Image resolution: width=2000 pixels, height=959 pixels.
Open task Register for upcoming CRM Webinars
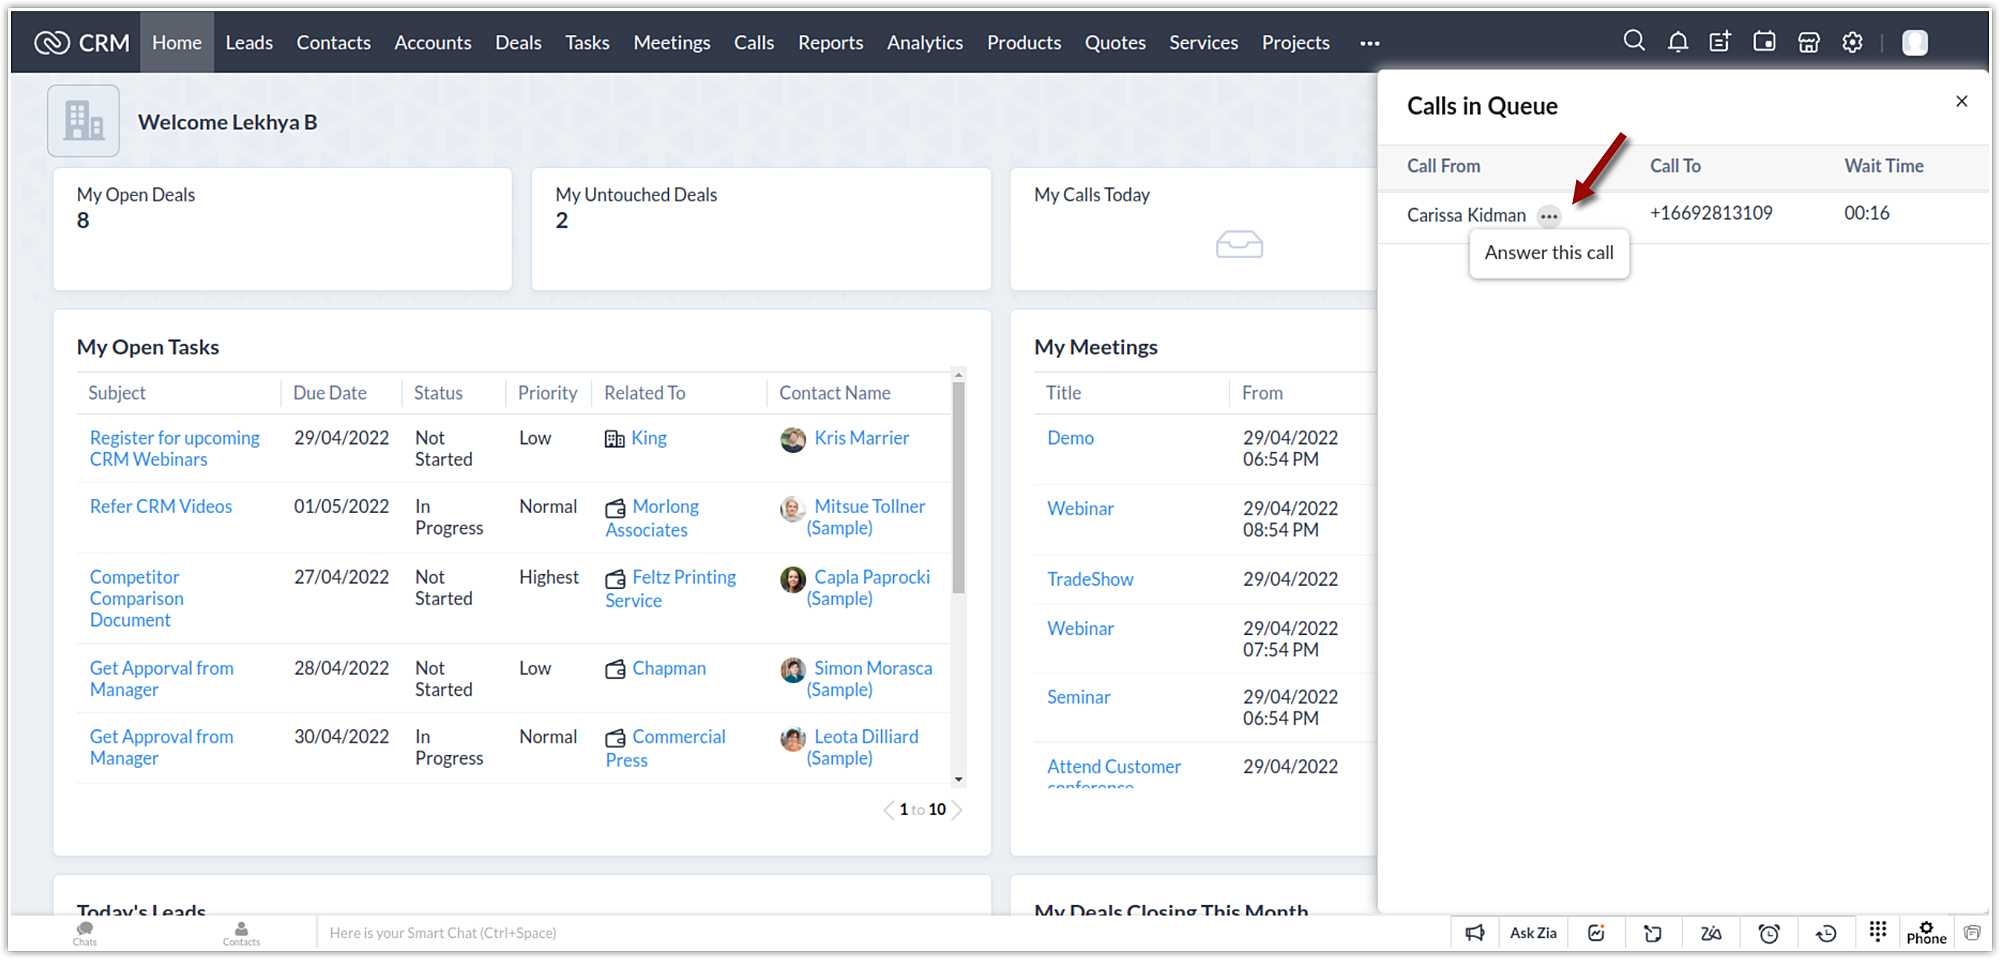[175, 449]
